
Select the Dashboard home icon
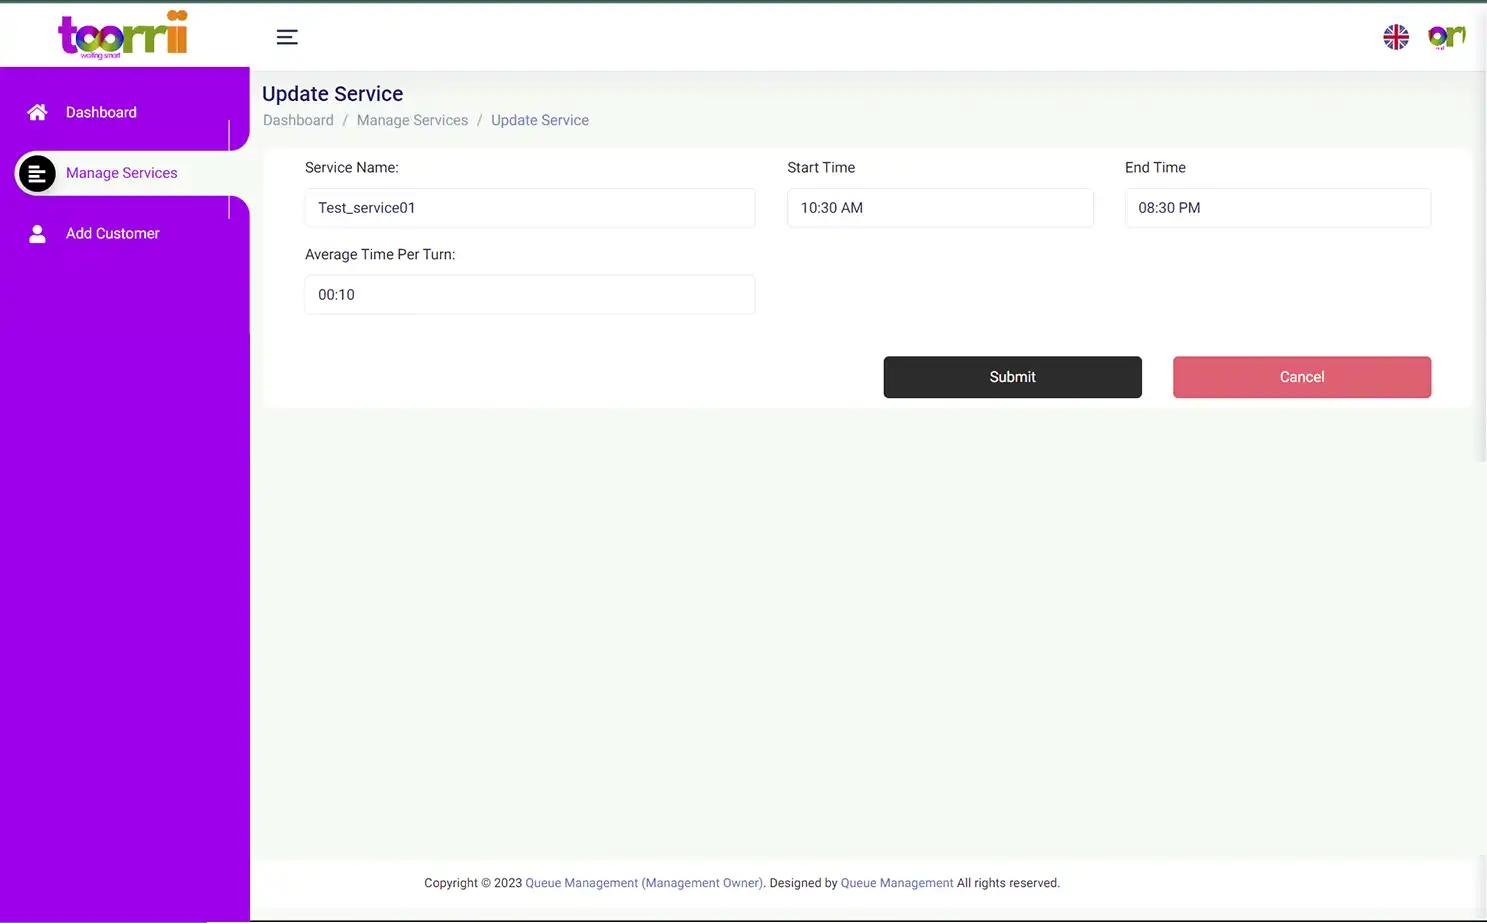(37, 112)
